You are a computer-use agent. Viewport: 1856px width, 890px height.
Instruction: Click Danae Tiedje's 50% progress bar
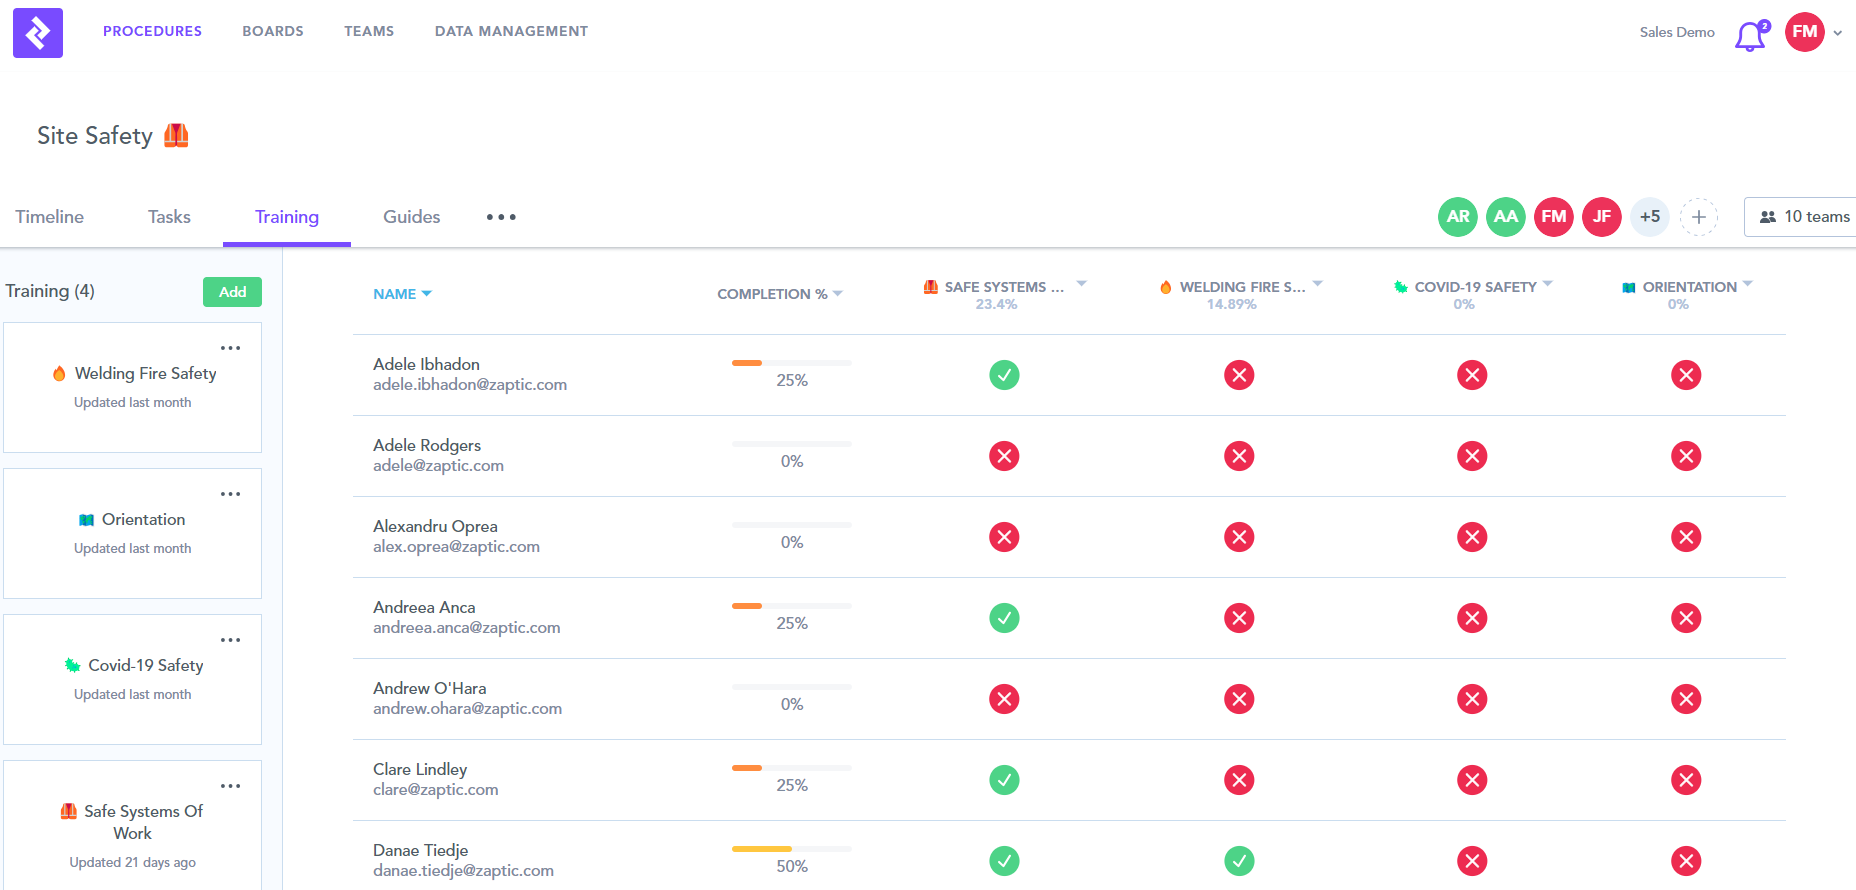(791, 849)
